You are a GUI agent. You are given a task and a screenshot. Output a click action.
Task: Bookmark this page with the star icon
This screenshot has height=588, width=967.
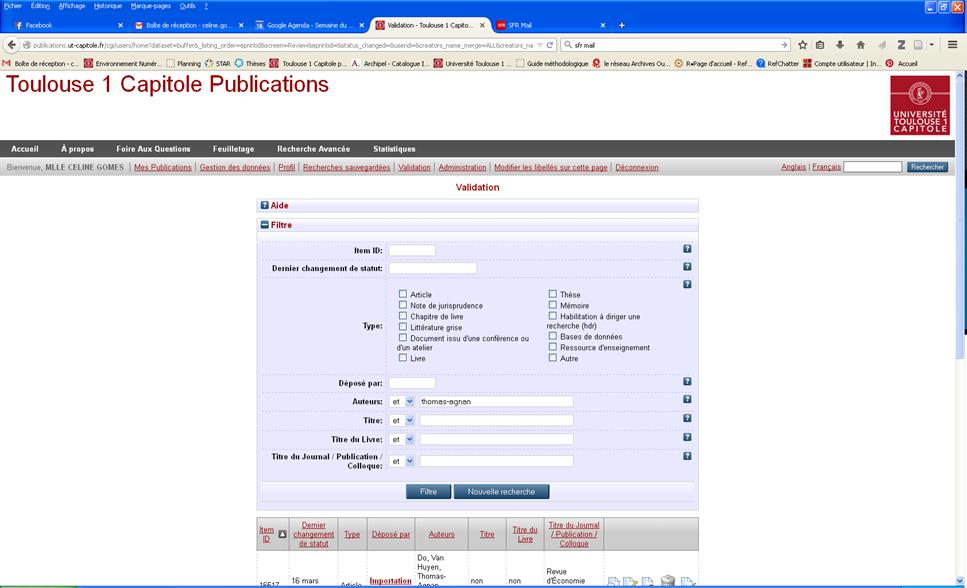802,45
